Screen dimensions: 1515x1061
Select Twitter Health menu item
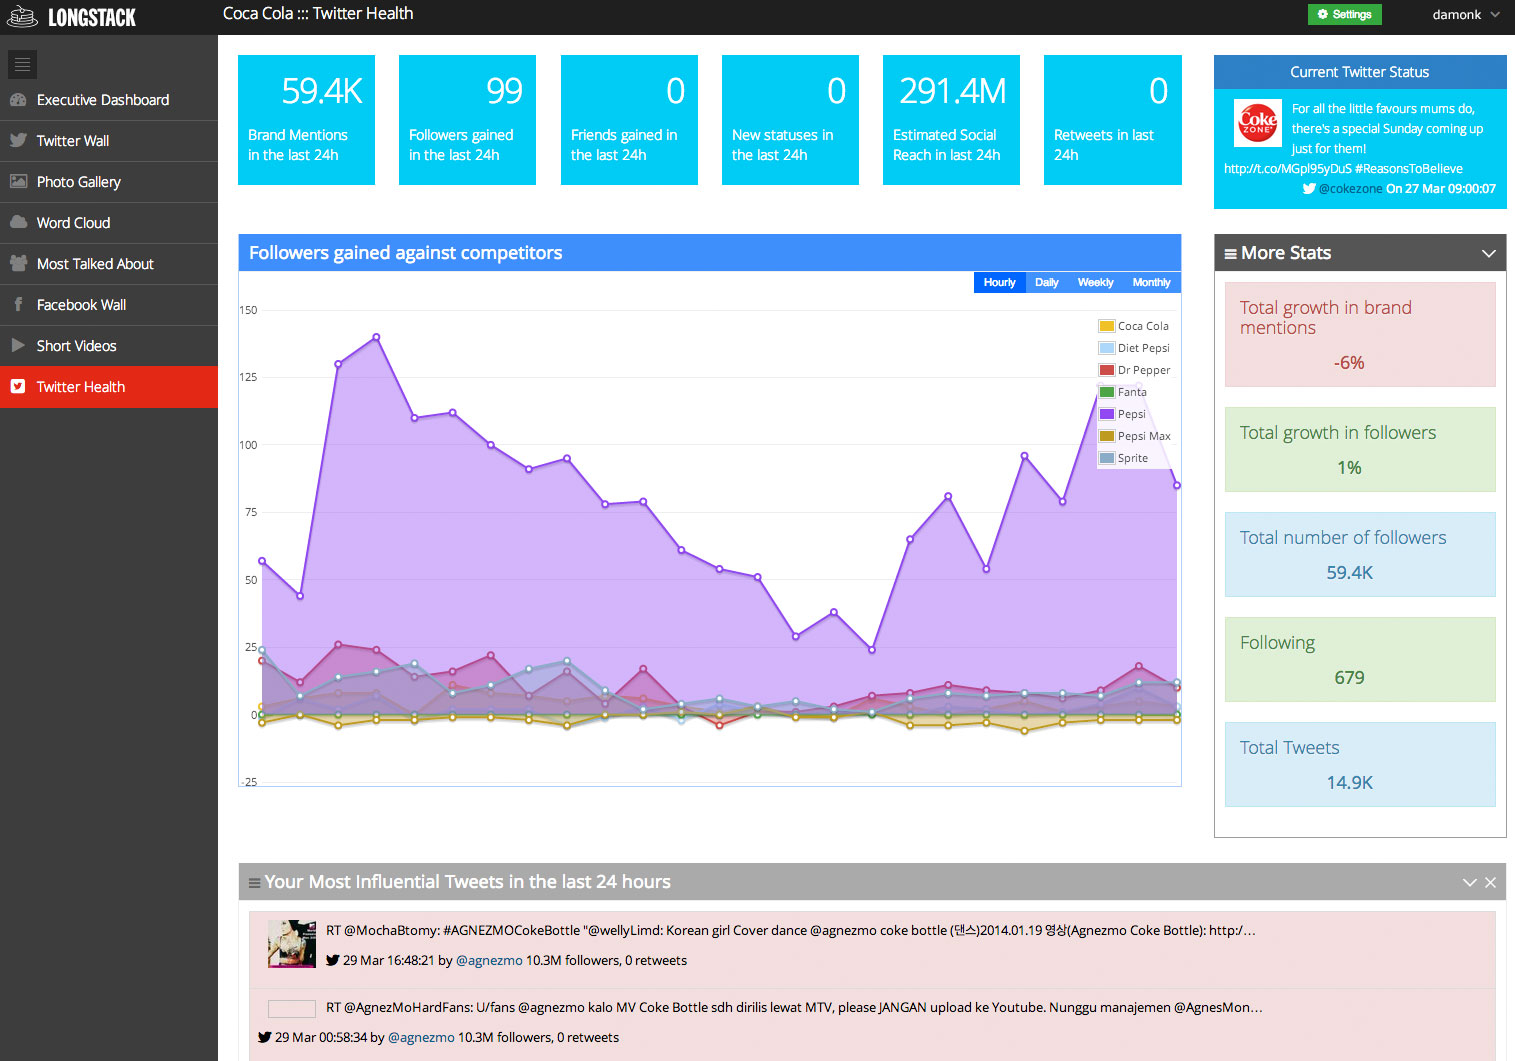point(109,387)
